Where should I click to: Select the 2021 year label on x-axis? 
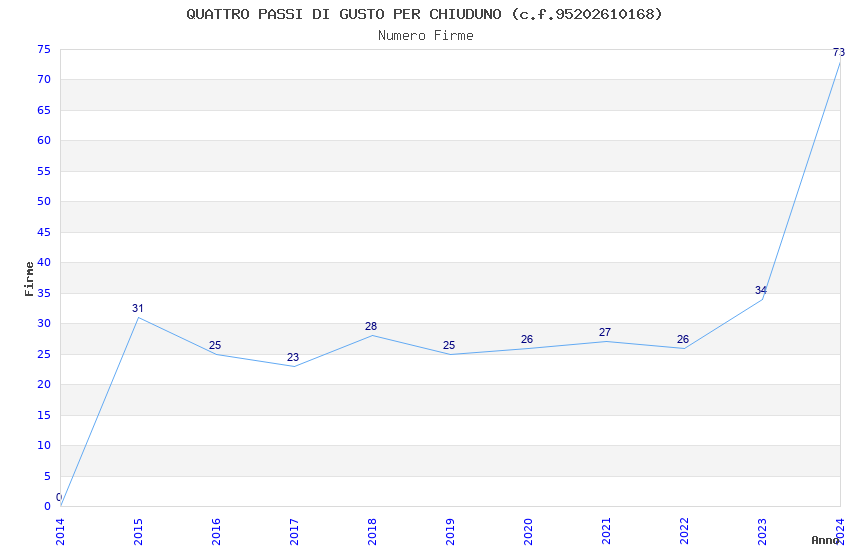pos(607,532)
